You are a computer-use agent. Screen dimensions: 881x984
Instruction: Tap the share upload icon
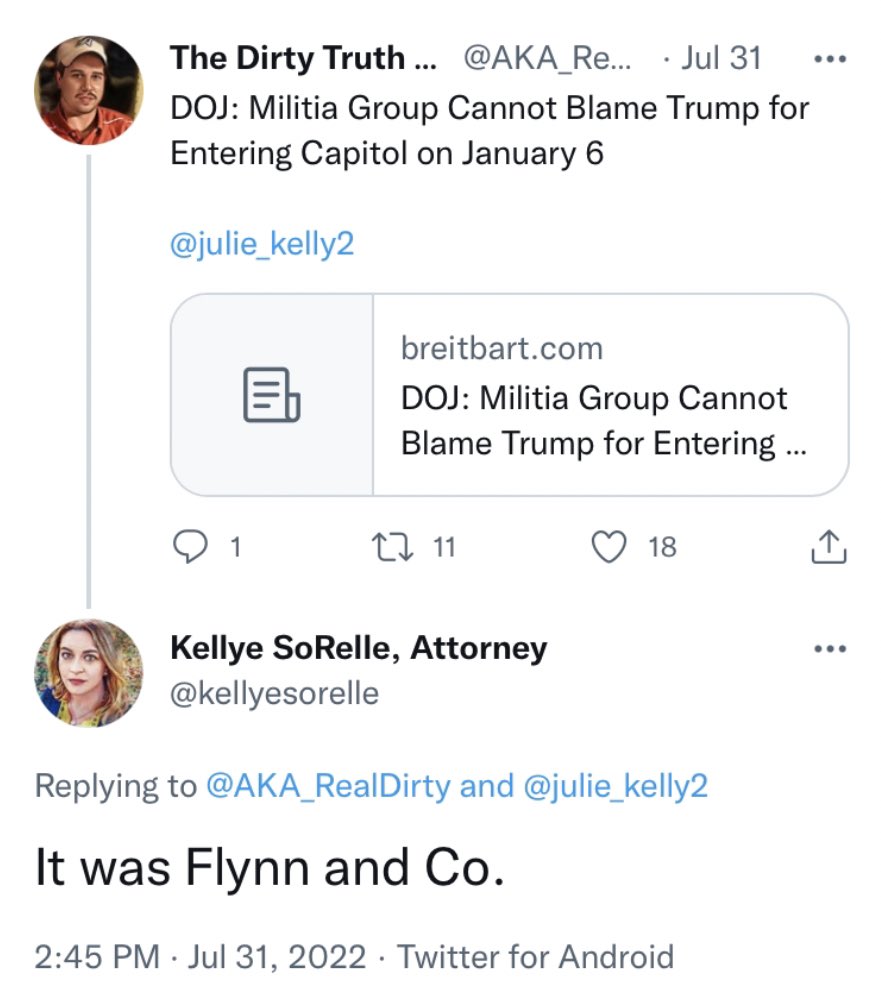click(830, 547)
